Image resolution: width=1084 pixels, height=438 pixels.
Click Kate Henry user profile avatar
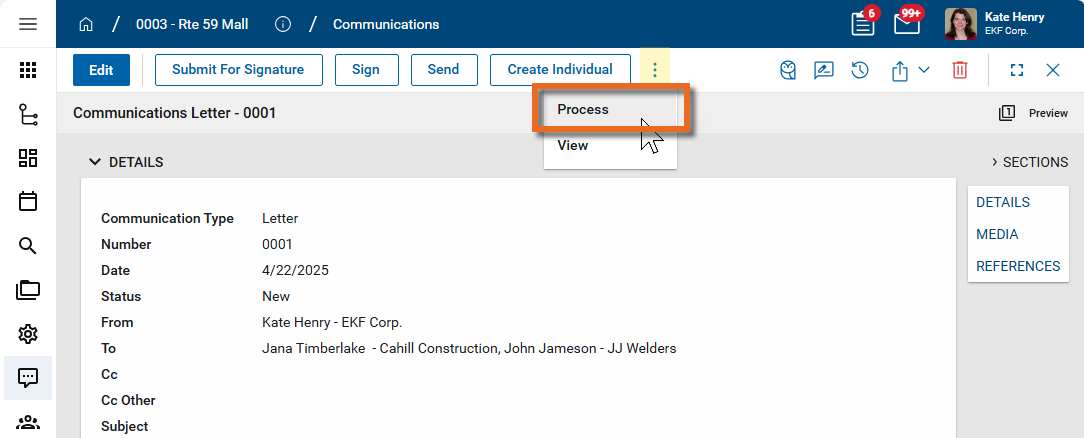[961, 24]
